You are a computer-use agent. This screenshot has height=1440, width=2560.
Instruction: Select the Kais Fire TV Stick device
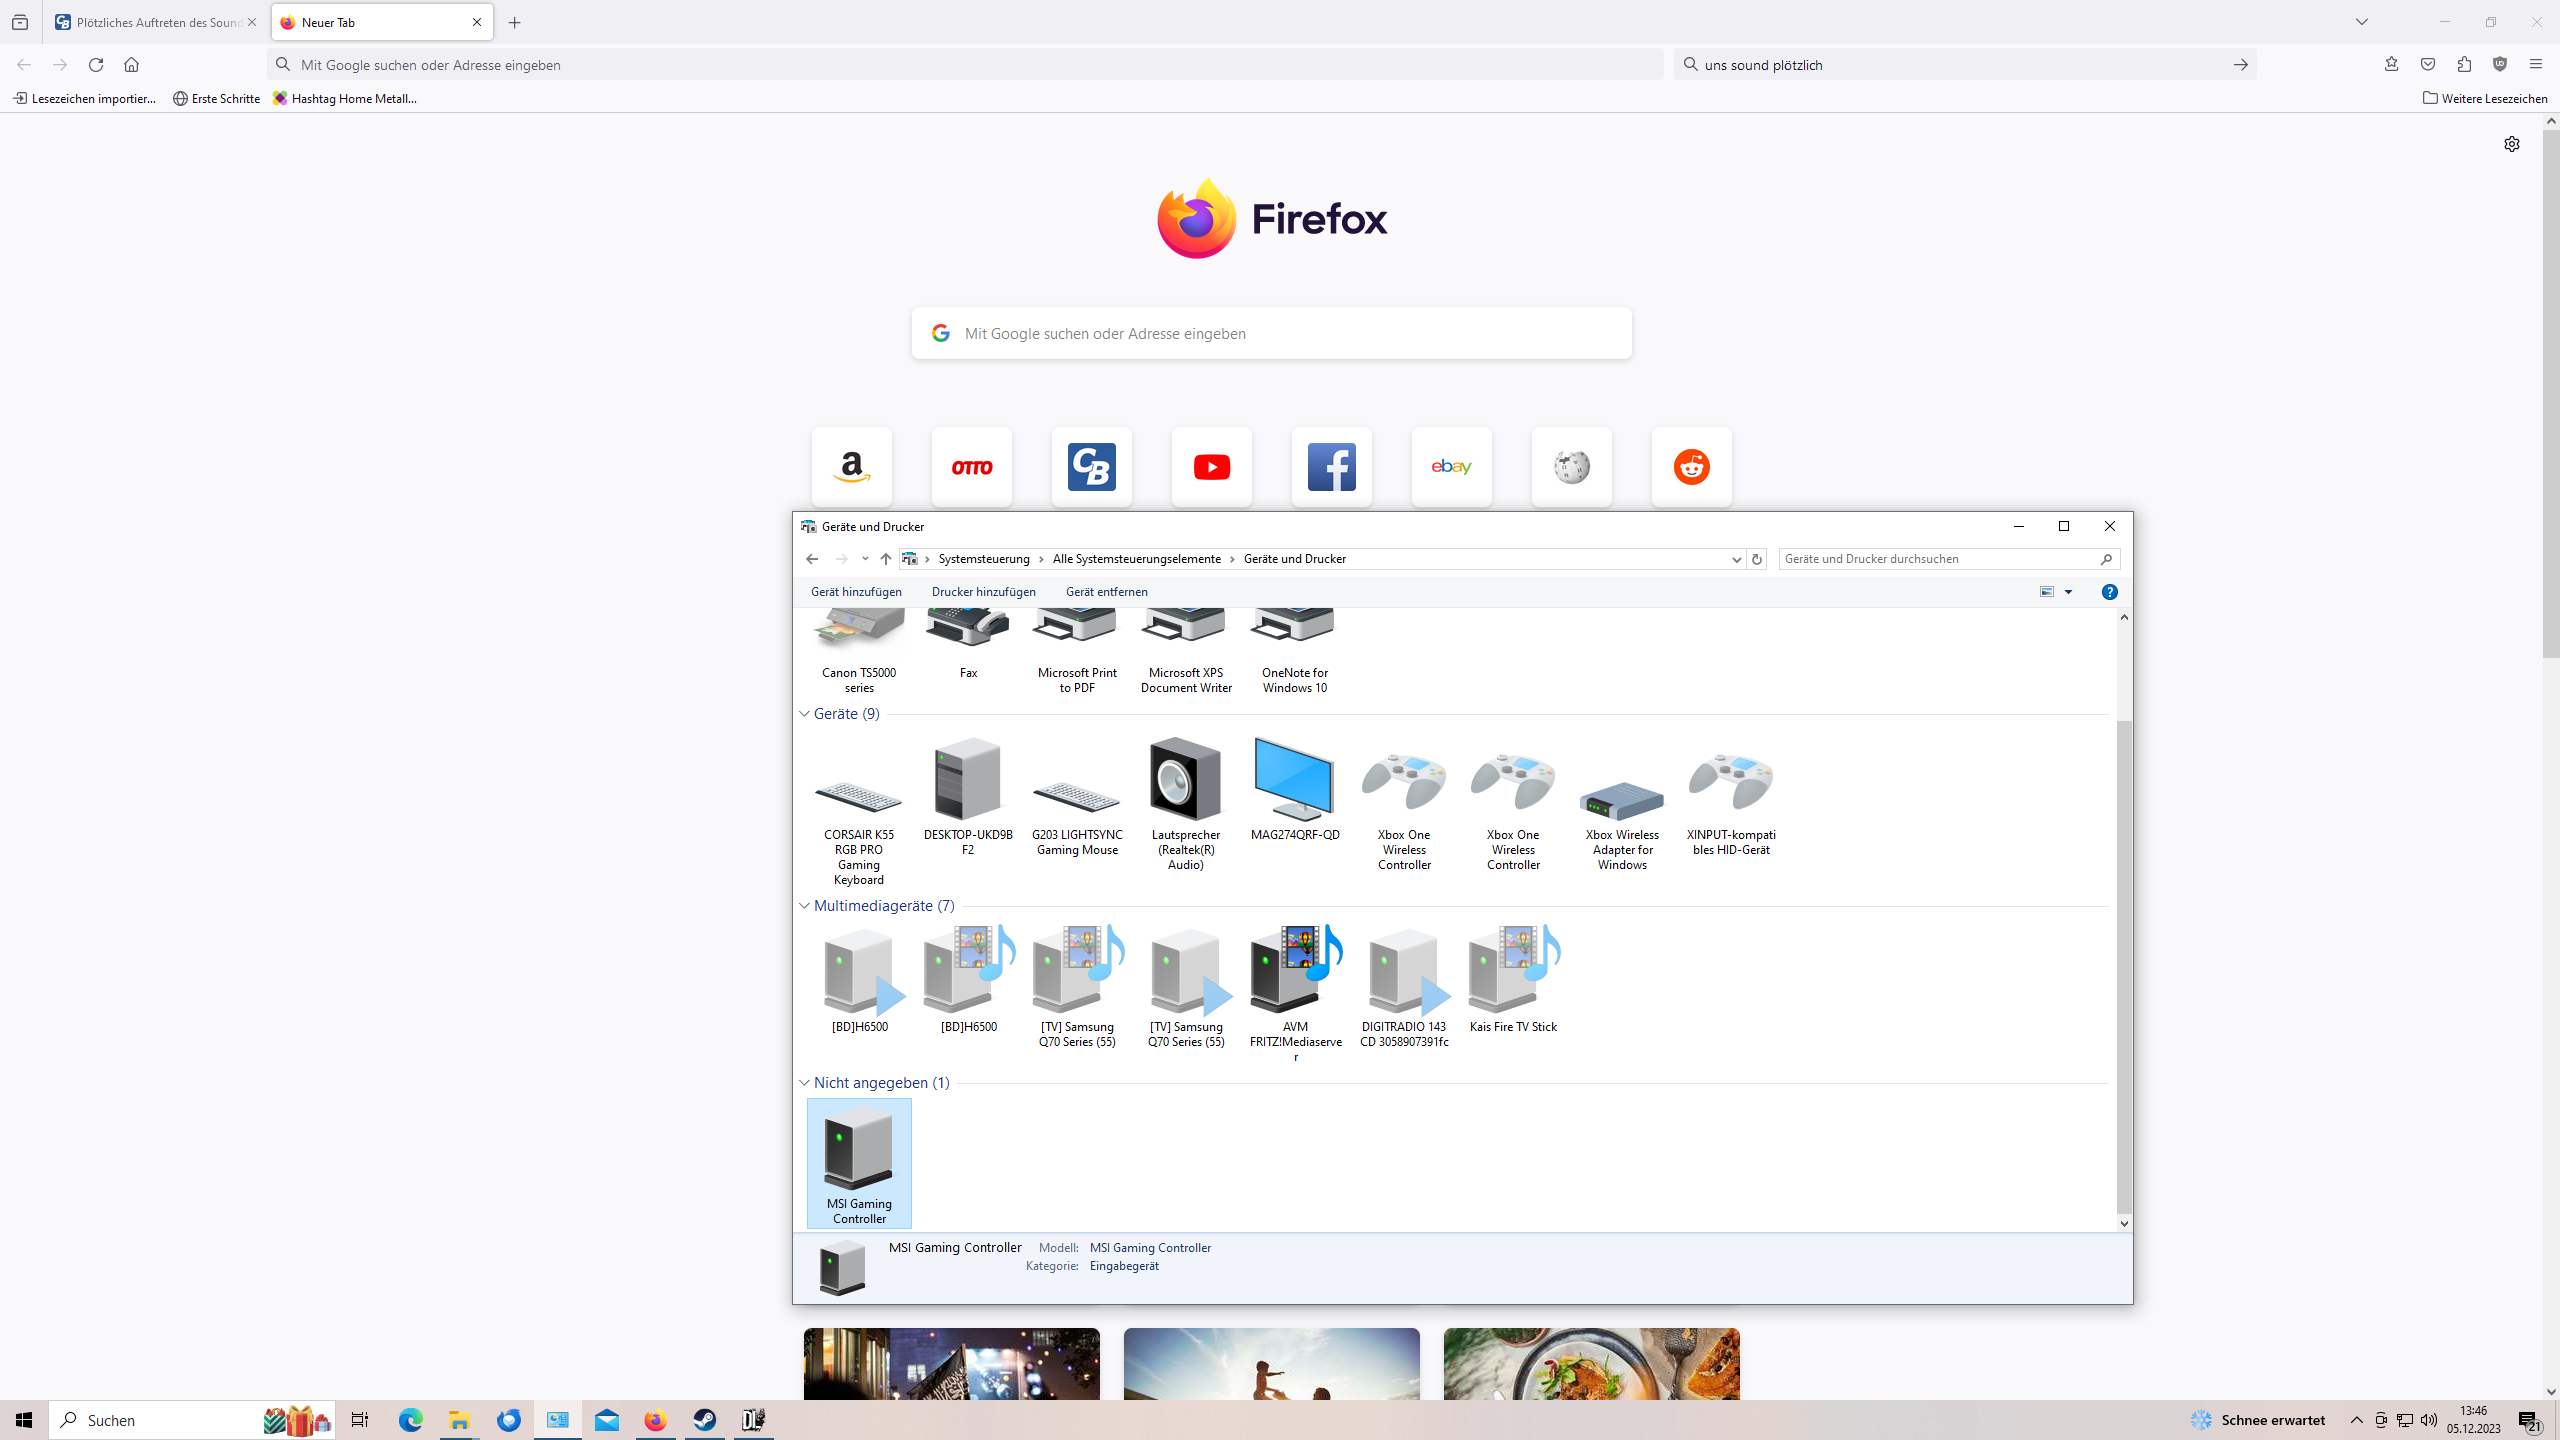pyautogui.click(x=1512, y=972)
